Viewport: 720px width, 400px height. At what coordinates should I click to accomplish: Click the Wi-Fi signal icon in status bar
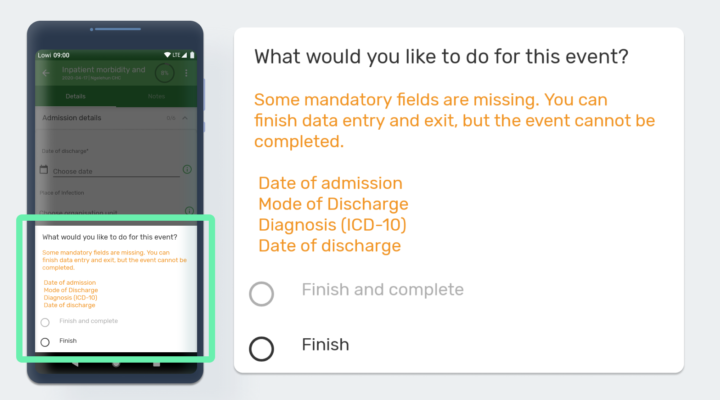coord(167,55)
